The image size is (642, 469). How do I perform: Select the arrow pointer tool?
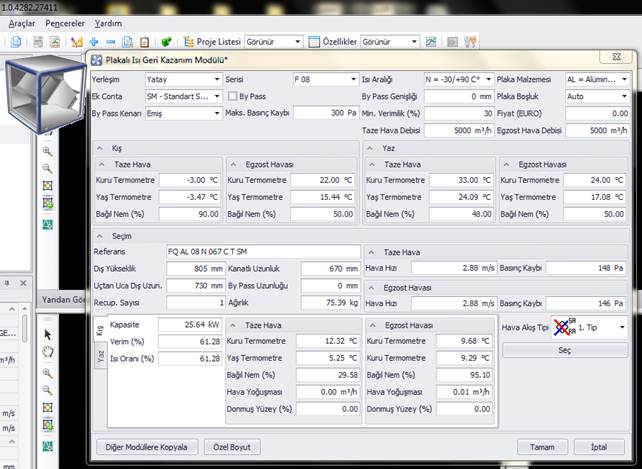click(47, 333)
